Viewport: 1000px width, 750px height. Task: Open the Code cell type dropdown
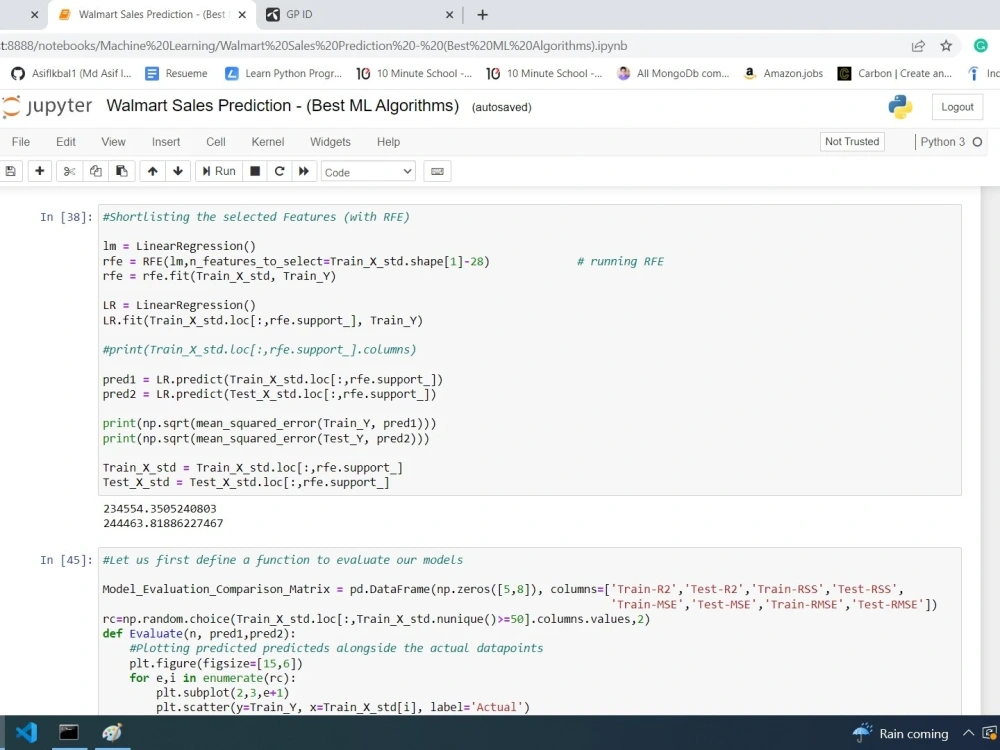[x=367, y=171]
